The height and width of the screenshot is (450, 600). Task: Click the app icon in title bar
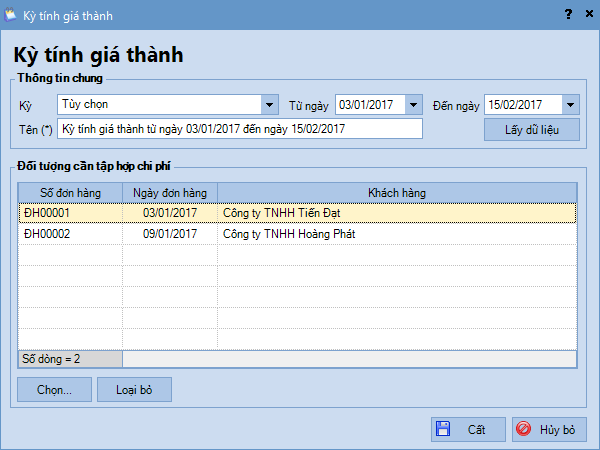12,14
